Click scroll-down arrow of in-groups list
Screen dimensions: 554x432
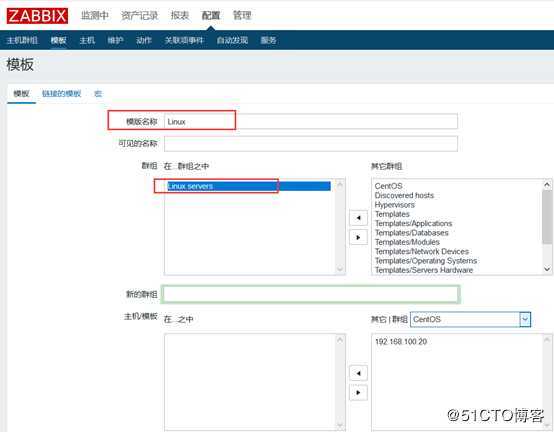(x=340, y=269)
